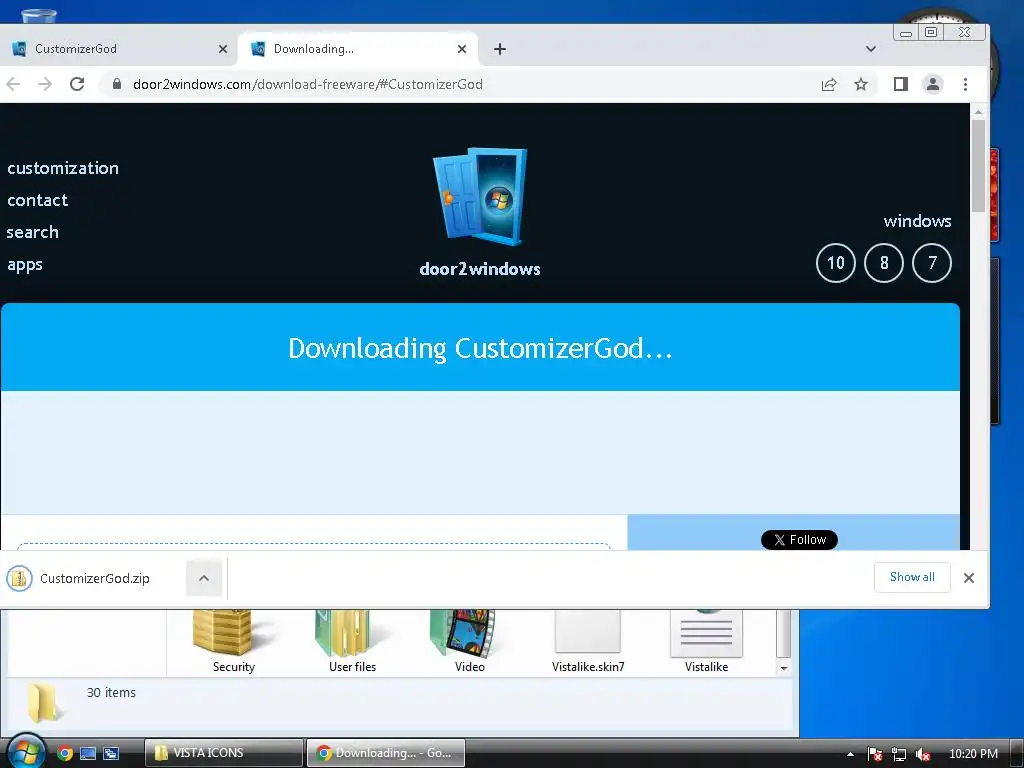Launch Chrome from quick launch
Image resolution: width=1024 pixels, height=768 pixels.
click(64, 753)
